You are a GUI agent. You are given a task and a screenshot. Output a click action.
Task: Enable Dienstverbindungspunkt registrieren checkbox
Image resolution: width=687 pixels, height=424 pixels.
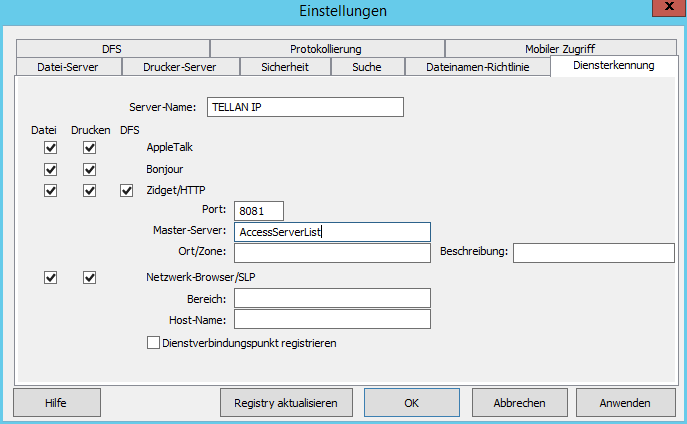[153, 343]
